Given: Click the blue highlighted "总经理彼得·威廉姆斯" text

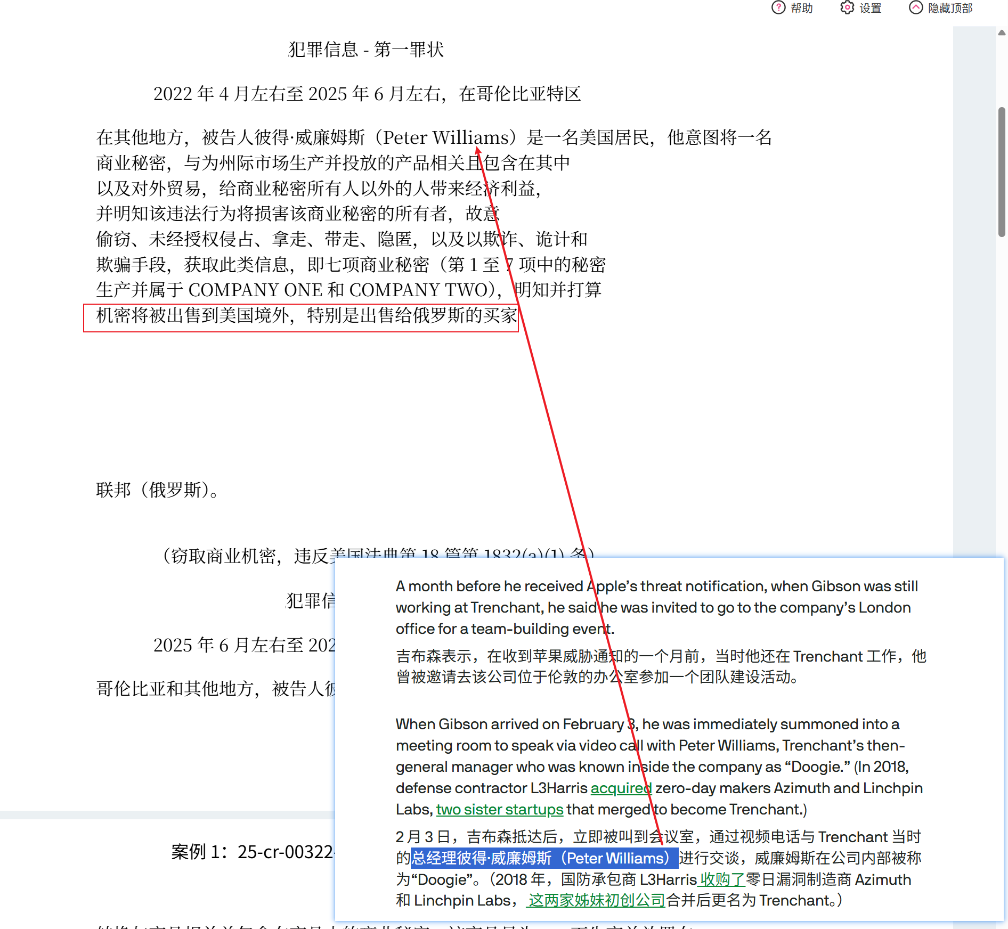Looking at the screenshot, I should click(544, 859).
